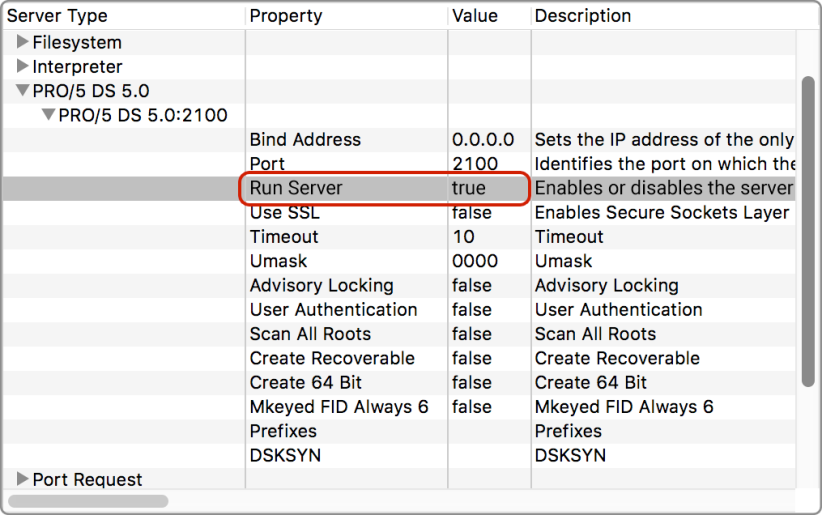This screenshot has height=515, width=822.
Task: Select the Umask property
Action: (x=278, y=261)
